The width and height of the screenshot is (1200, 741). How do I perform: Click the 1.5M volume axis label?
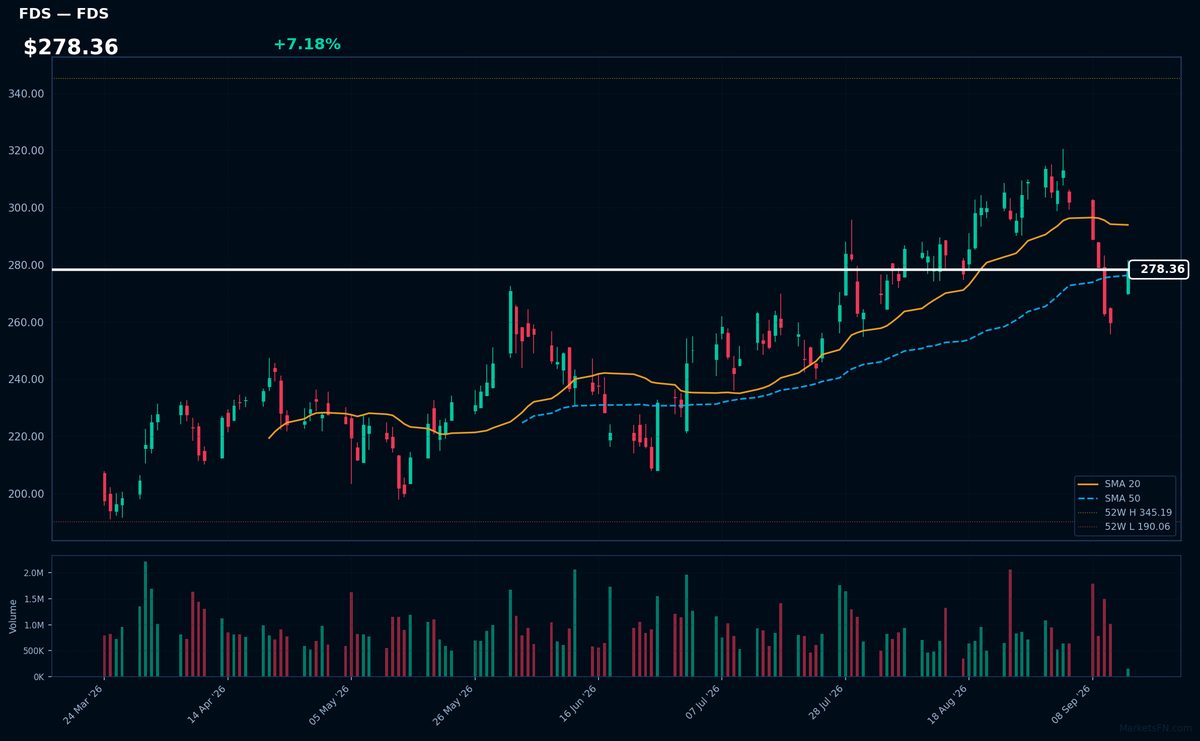tap(34, 599)
